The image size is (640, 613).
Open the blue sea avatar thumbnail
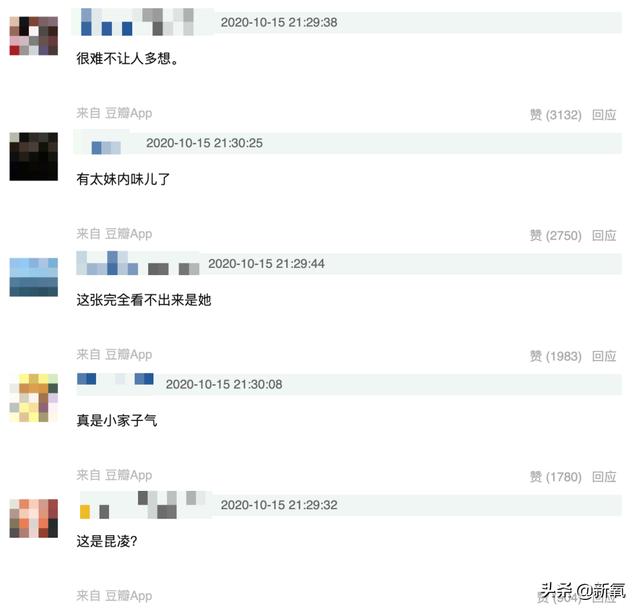[x=33, y=277]
